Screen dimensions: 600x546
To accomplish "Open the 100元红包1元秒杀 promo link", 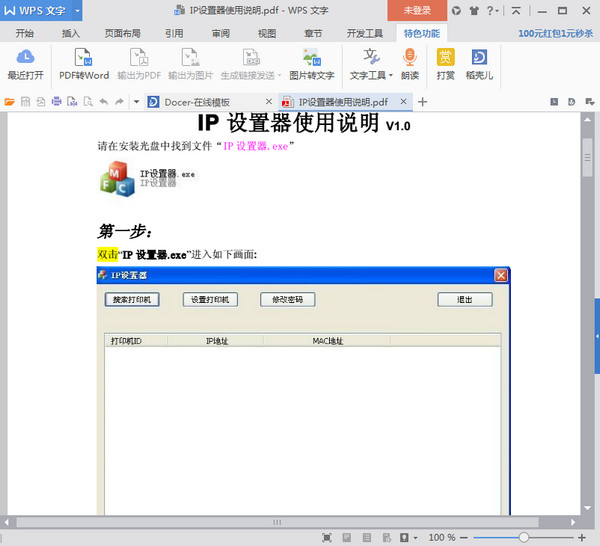I will (x=555, y=34).
